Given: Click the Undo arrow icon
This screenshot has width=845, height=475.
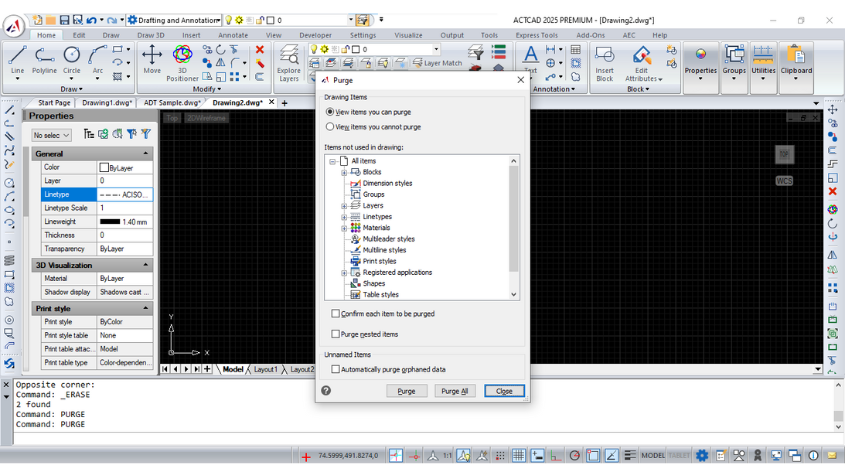Looking at the screenshot, I should tap(91, 20).
